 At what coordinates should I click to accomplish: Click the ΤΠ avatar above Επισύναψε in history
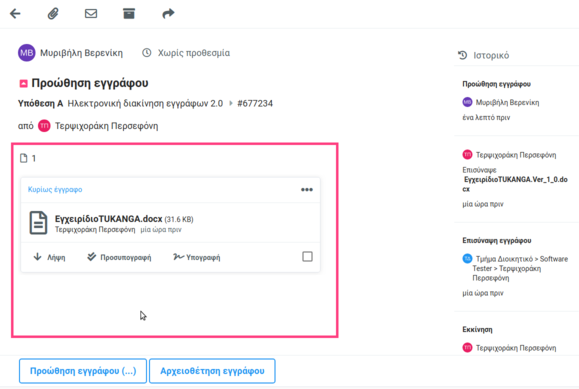pos(467,154)
